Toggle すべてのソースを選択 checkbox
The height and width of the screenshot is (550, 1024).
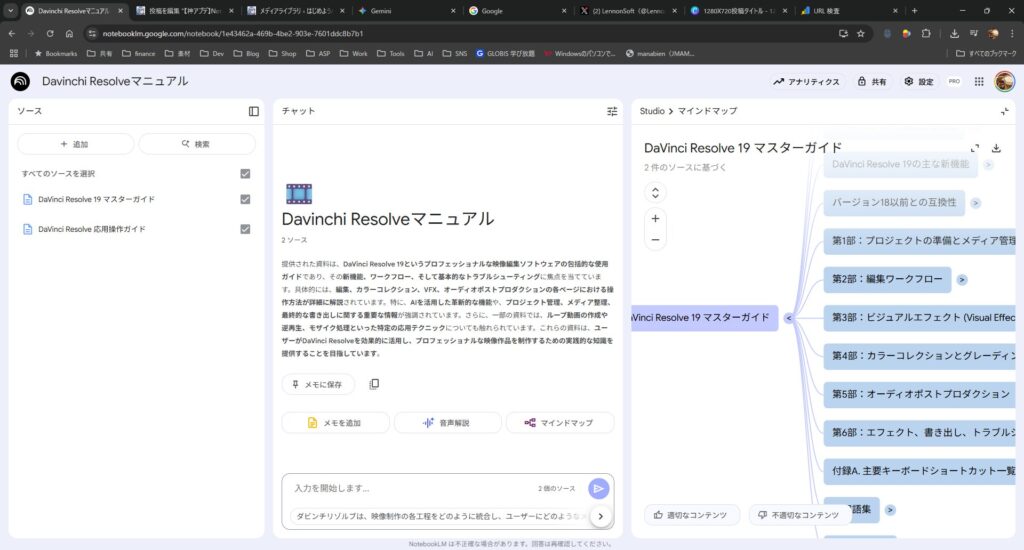pos(245,174)
